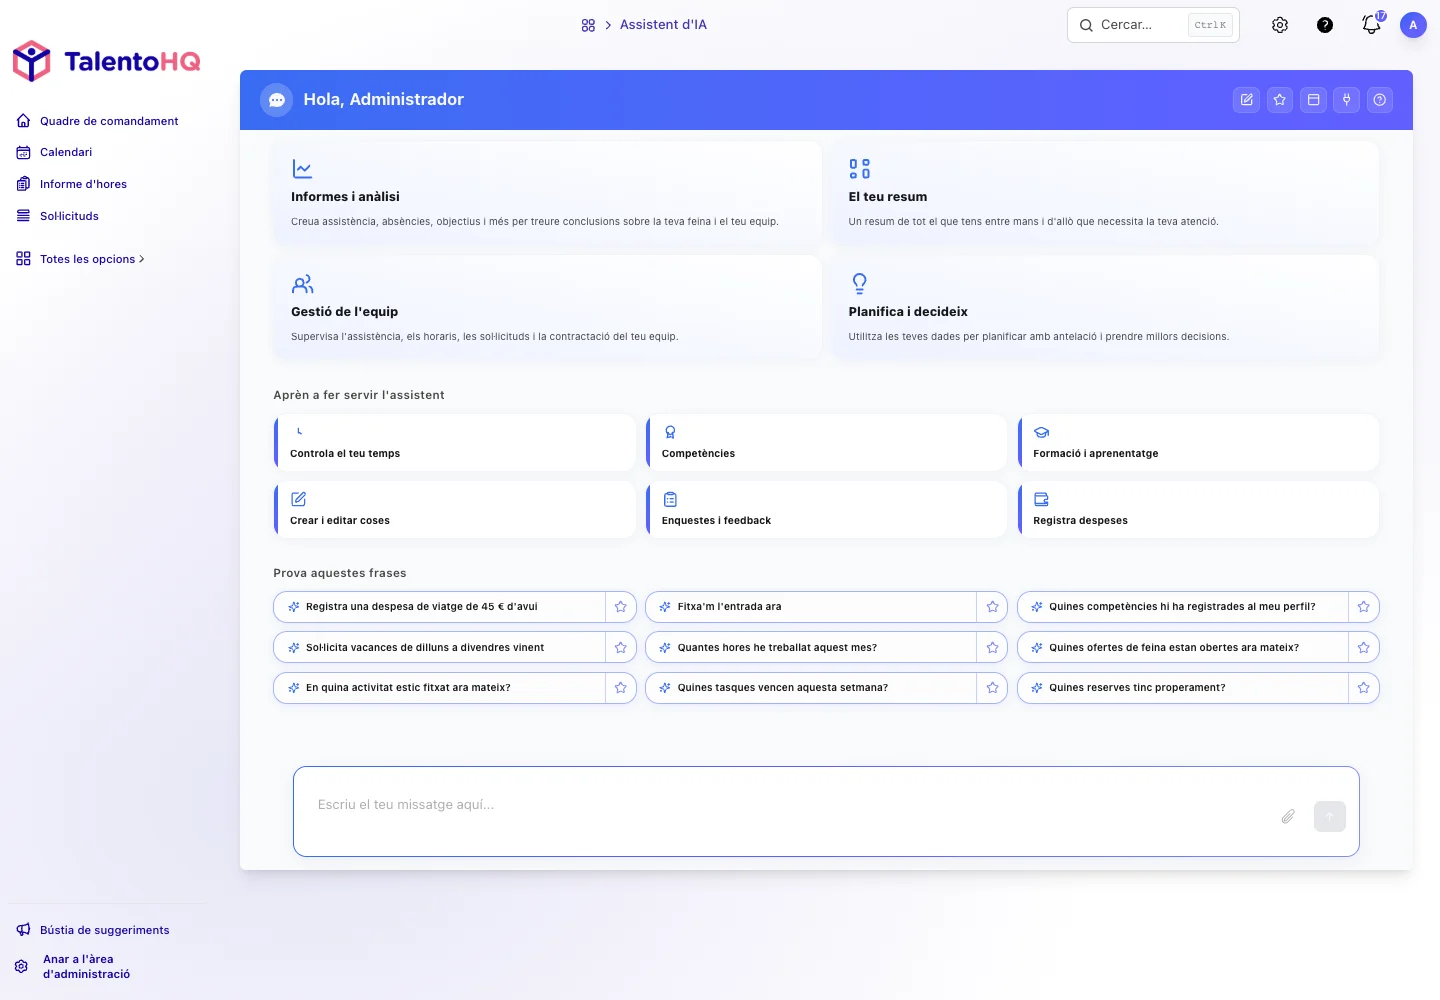This screenshot has width=1440, height=1000.
Task: Select Formació i aprenentatge topic
Action: pos(1198,443)
